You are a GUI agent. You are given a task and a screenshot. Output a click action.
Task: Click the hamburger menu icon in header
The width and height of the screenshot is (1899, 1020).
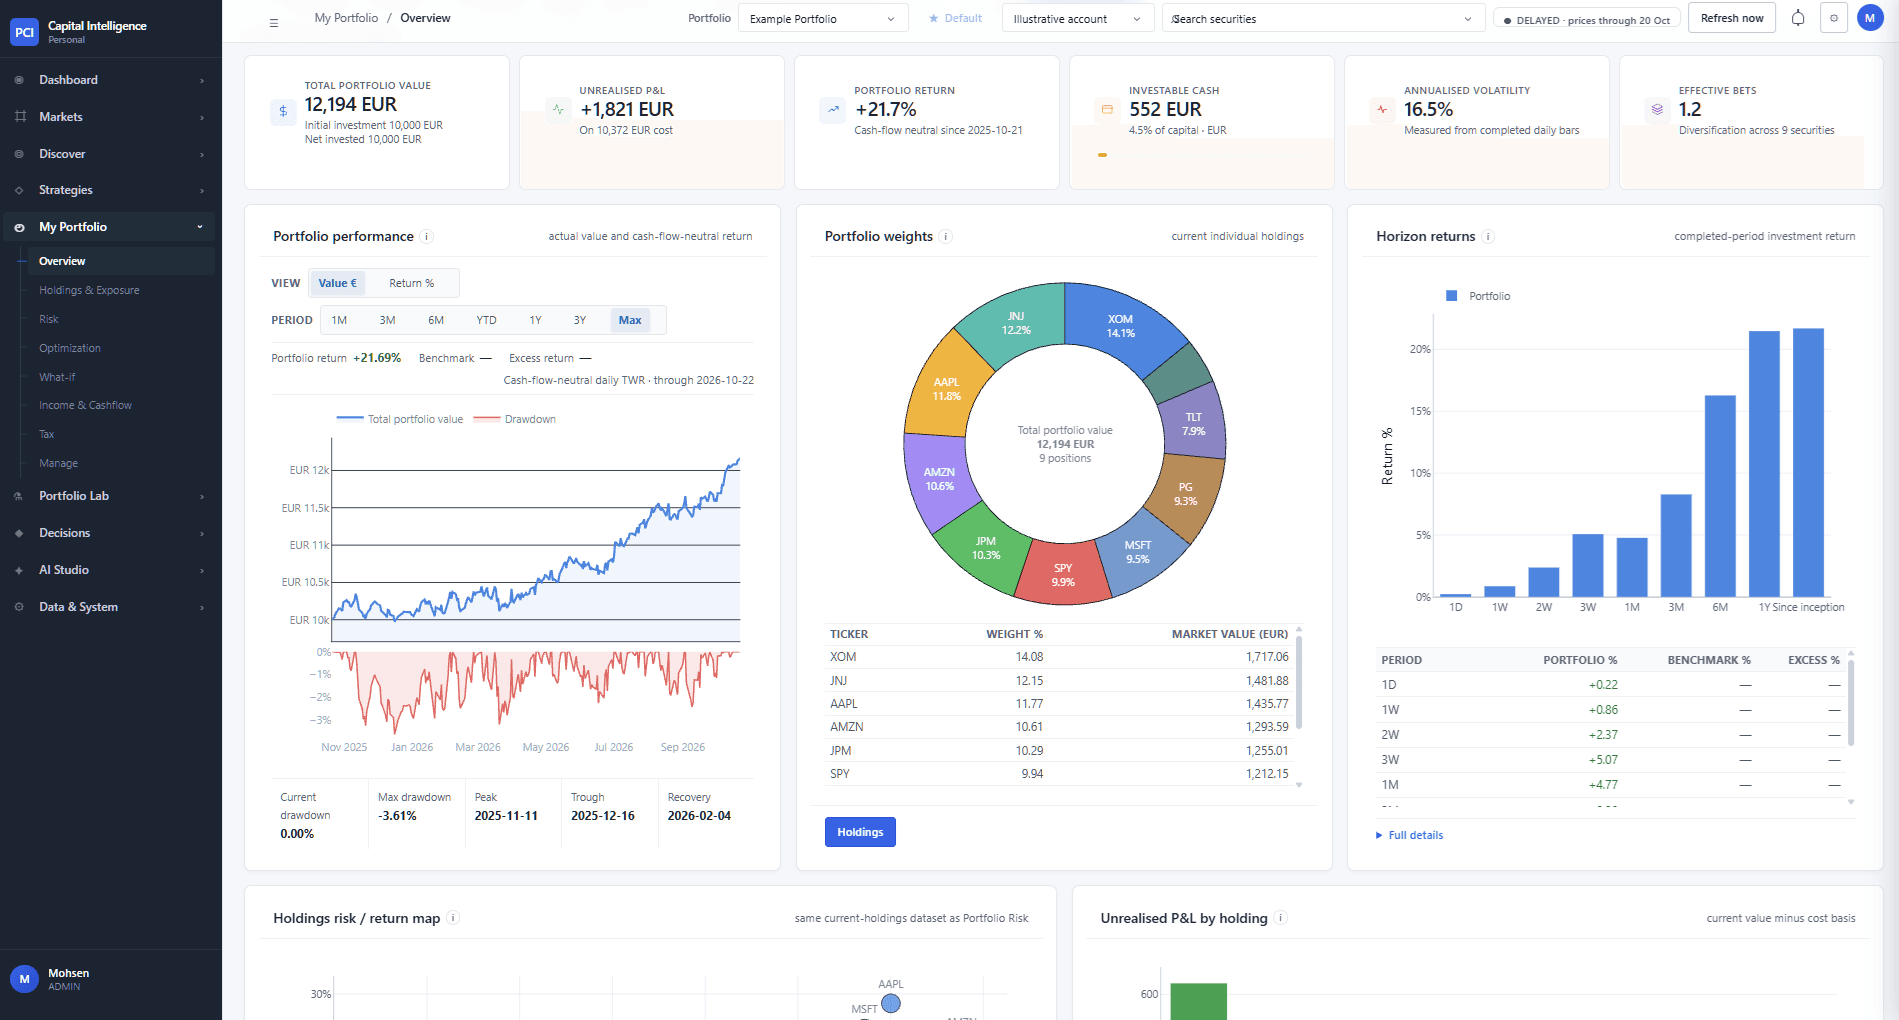274,22
